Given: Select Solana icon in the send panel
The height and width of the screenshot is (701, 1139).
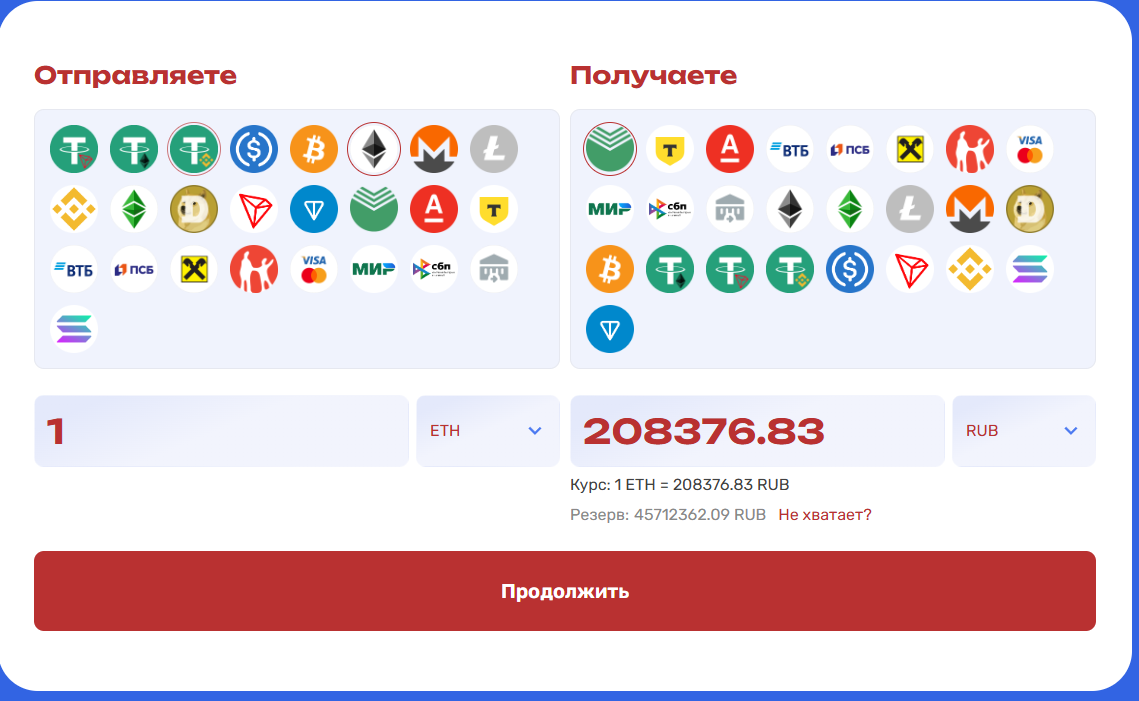Looking at the screenshot, I should 74,329.
